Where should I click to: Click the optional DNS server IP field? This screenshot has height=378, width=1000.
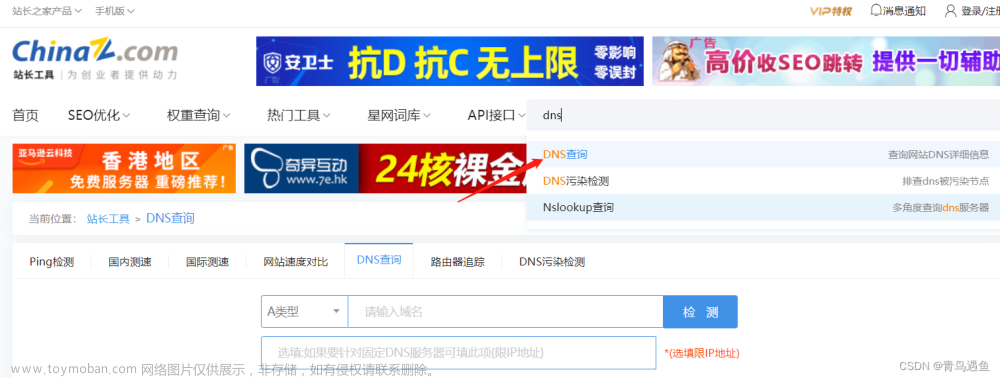459,353
